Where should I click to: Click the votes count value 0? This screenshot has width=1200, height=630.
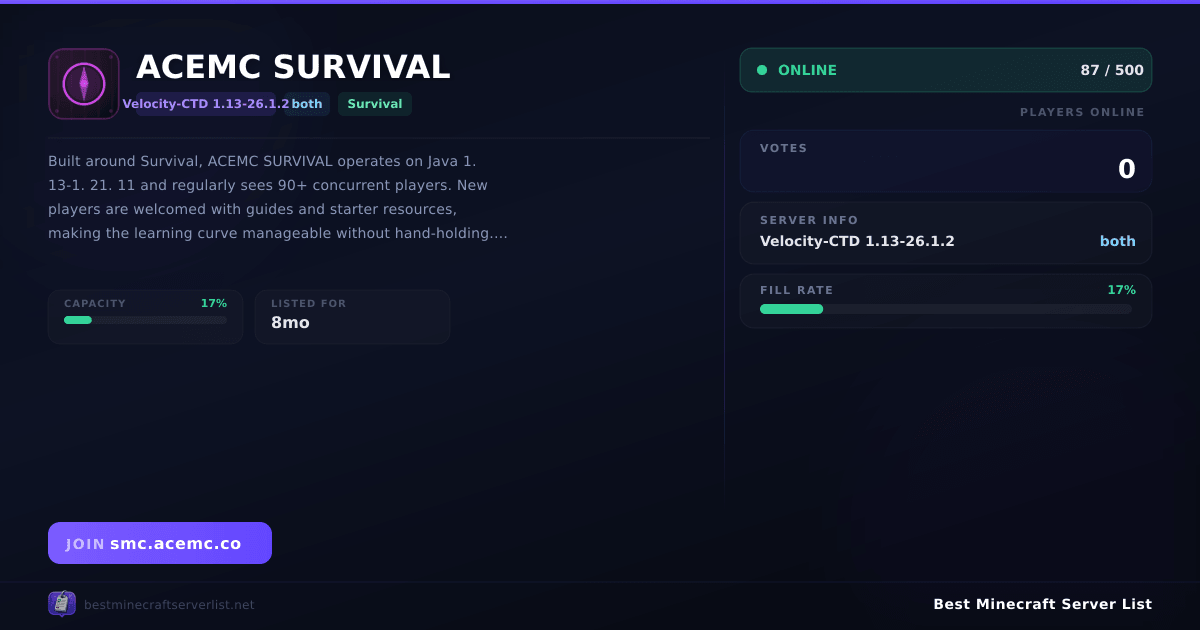pos(1127,169)
